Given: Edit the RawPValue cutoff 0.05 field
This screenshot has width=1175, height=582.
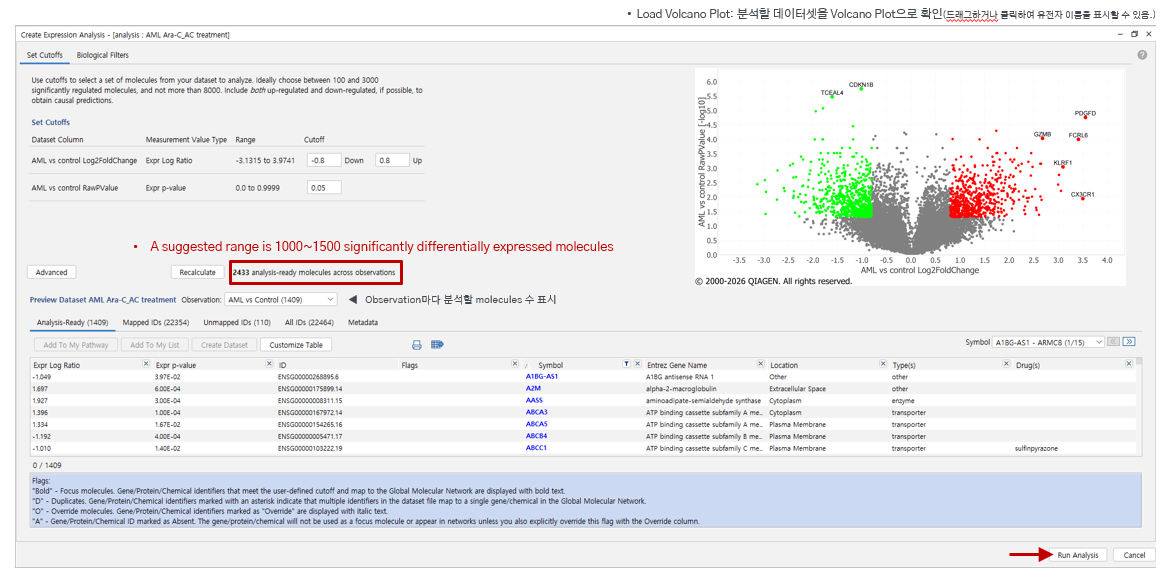Looking at the screenshot, I should tap(324, 187).
